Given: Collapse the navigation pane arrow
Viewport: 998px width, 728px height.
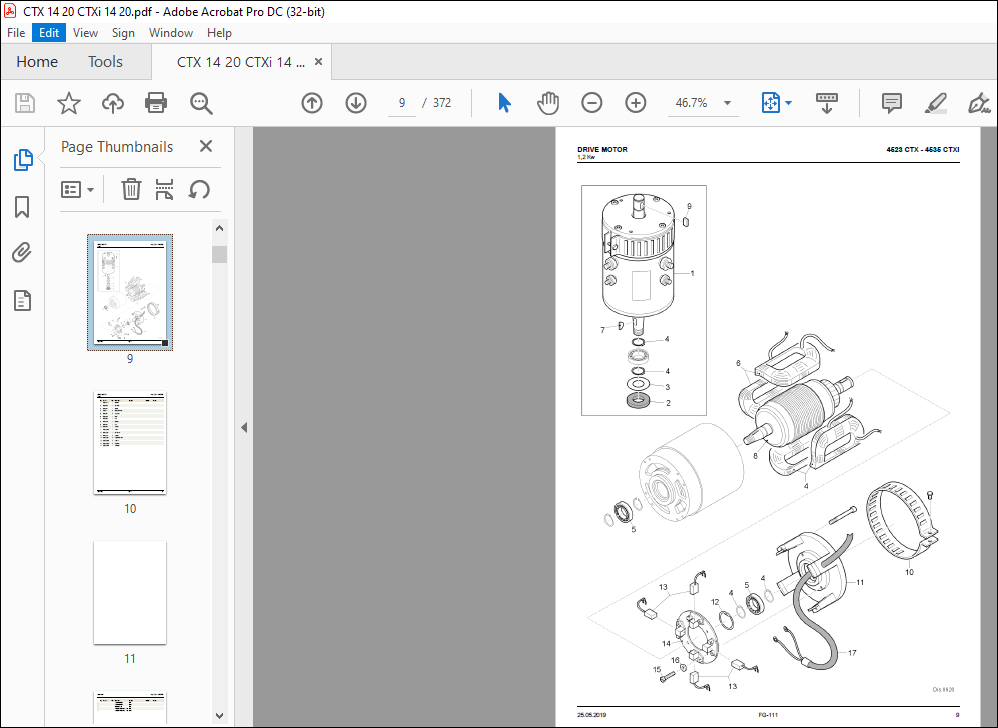Looking at the screenshot, I should pyautogui.click(x=244, y=428).
